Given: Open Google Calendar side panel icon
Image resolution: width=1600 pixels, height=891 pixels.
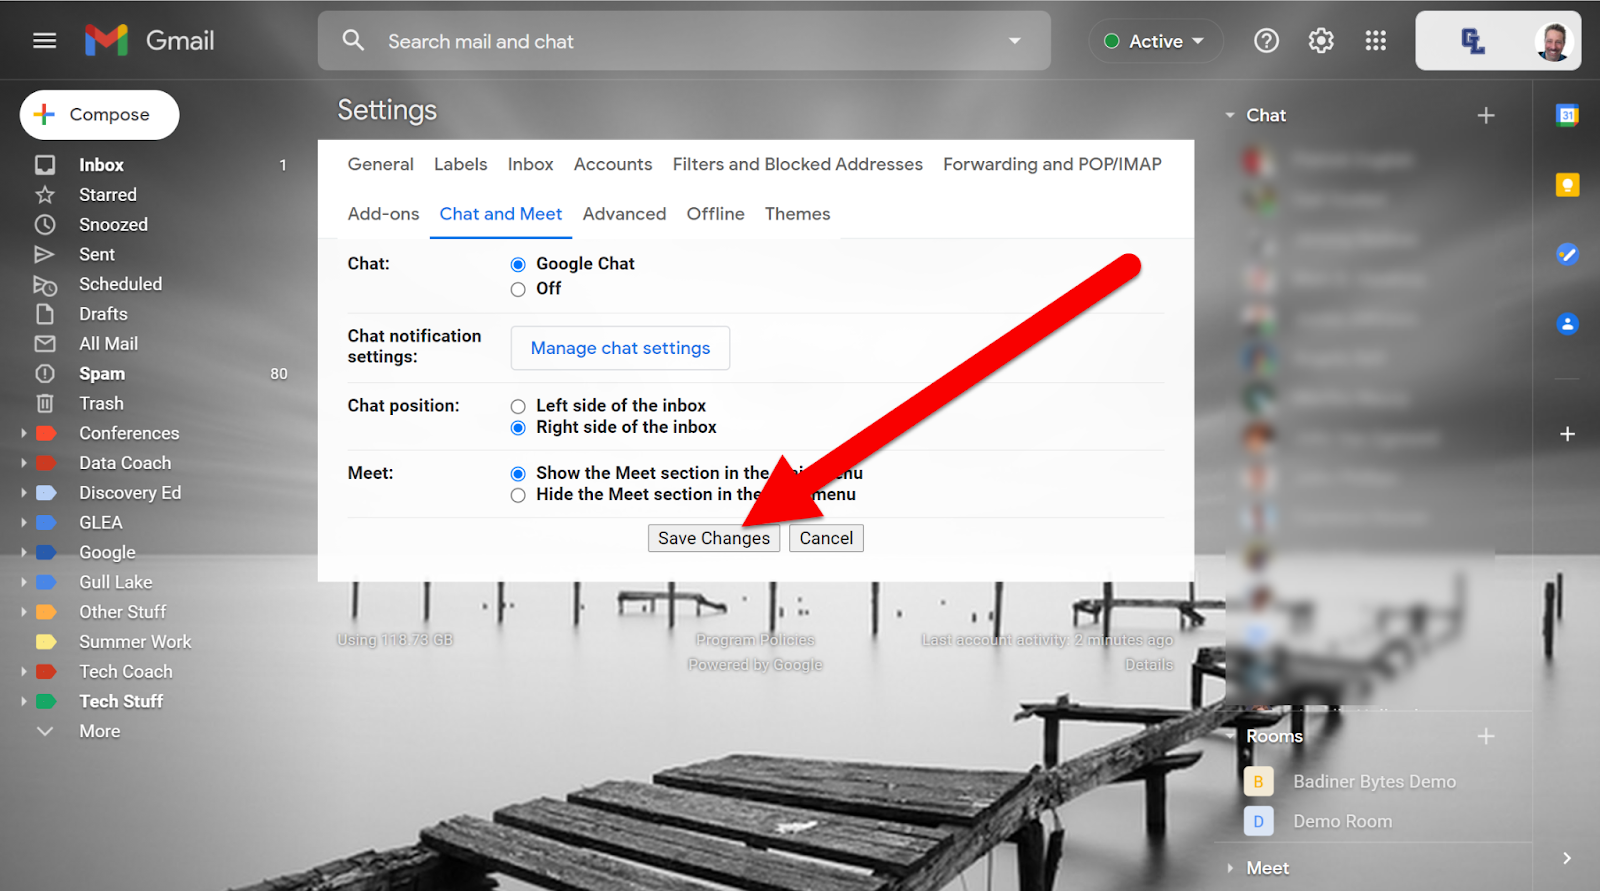Looking at the screenshot, I should coord(1567,115).
